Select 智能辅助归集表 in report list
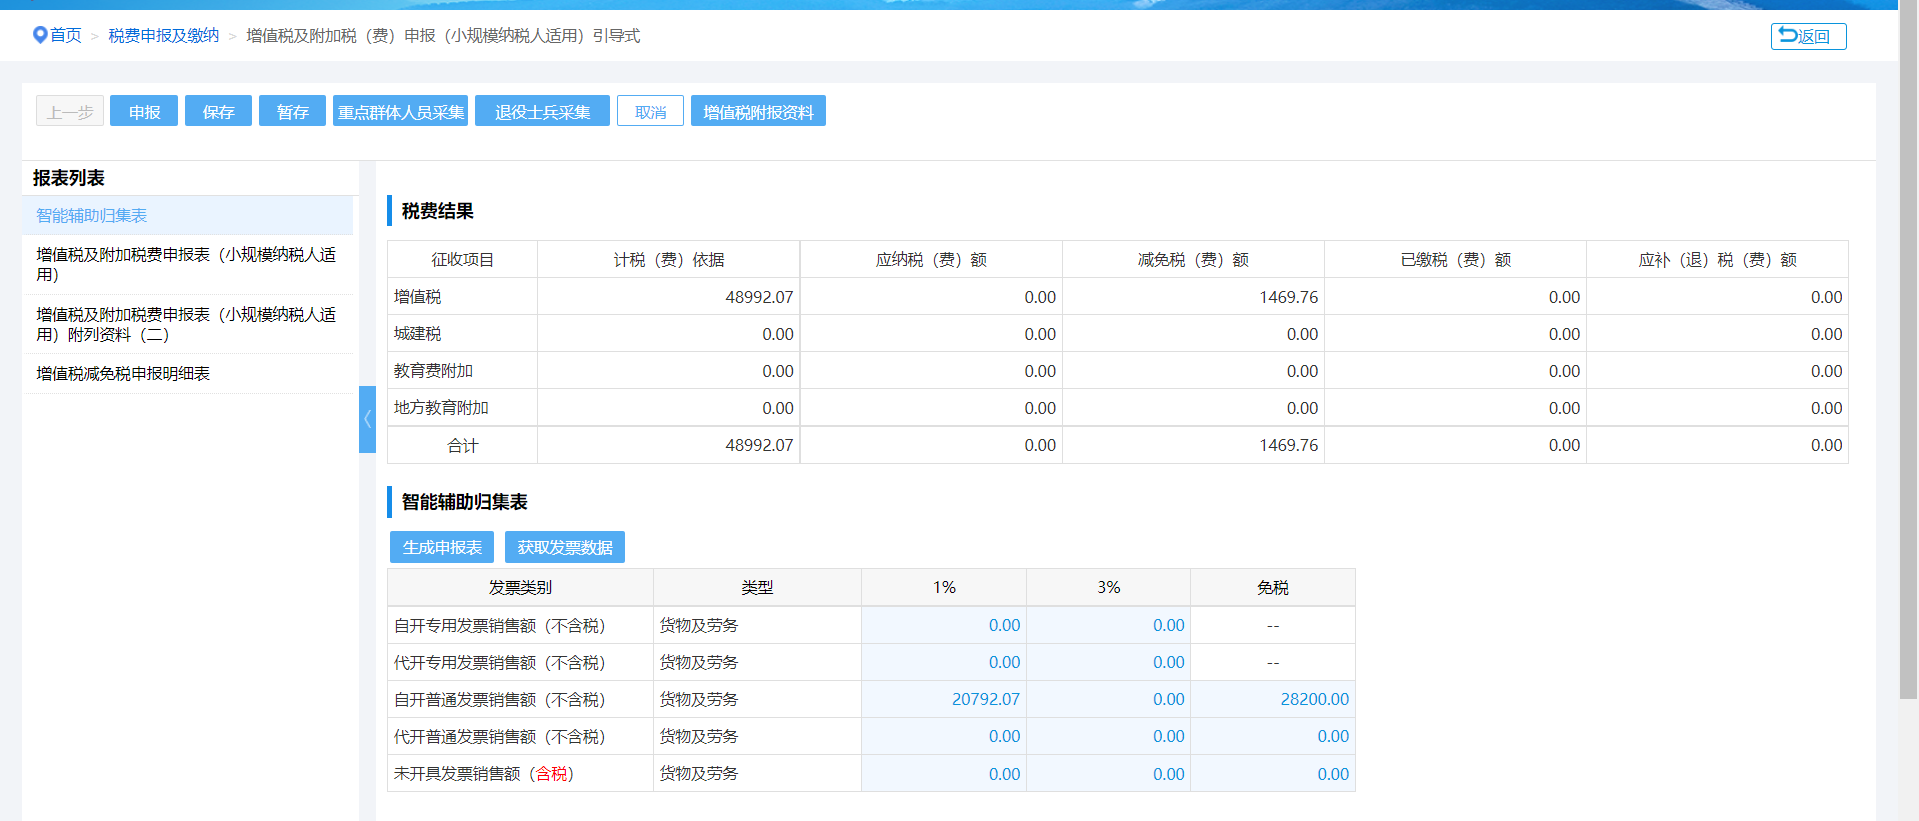The height and width of the screenshot is (821, 1919). pyautogui.click(x=188, y=215)
